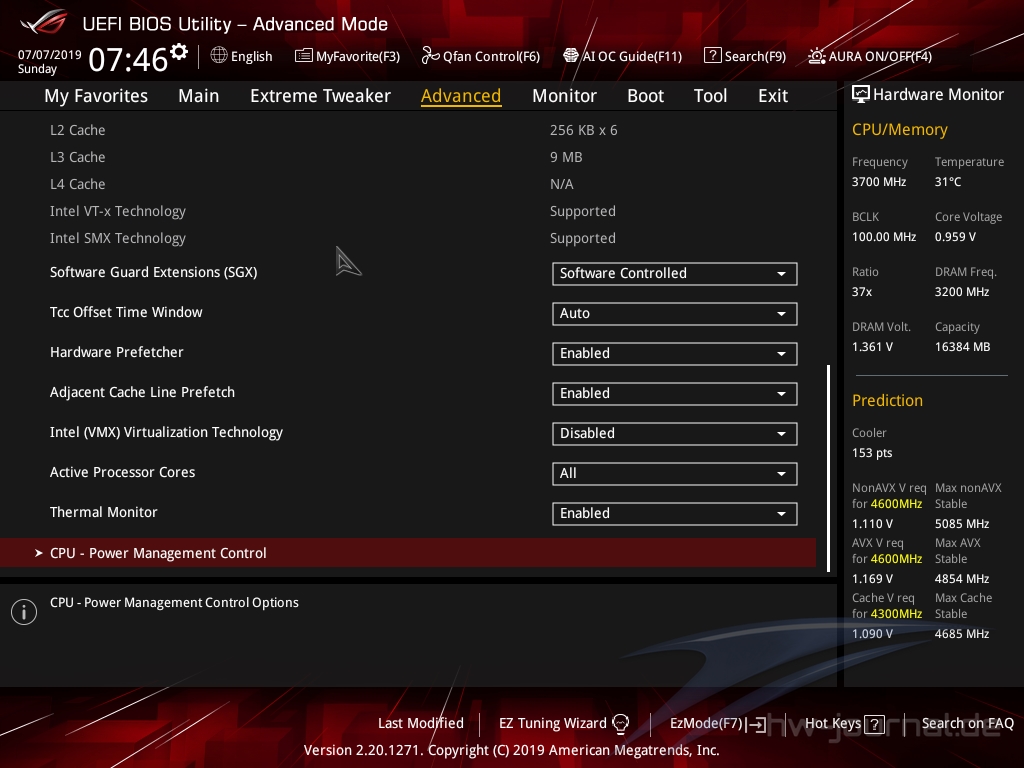Click L3 Cache row label

[x=77, y=157]
